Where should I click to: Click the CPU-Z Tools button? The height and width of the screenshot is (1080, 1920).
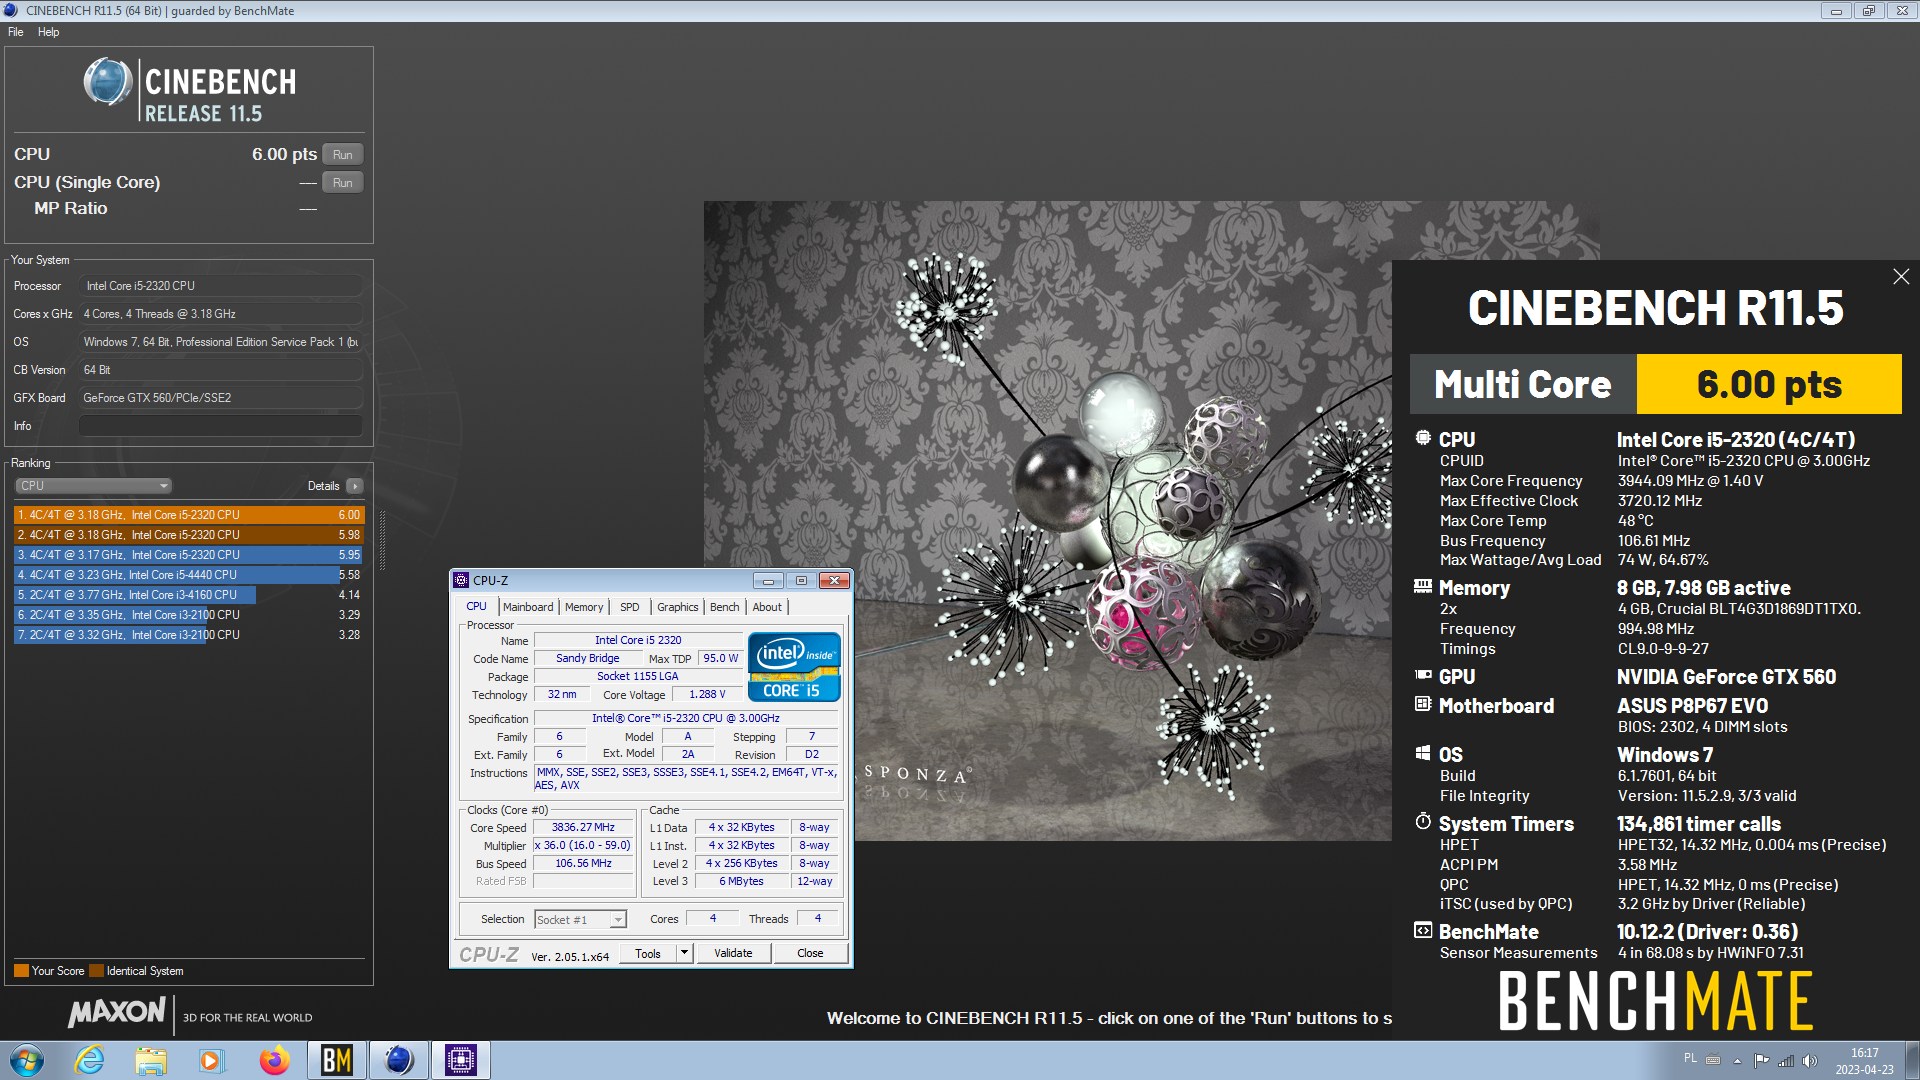(x=648, y=954)
